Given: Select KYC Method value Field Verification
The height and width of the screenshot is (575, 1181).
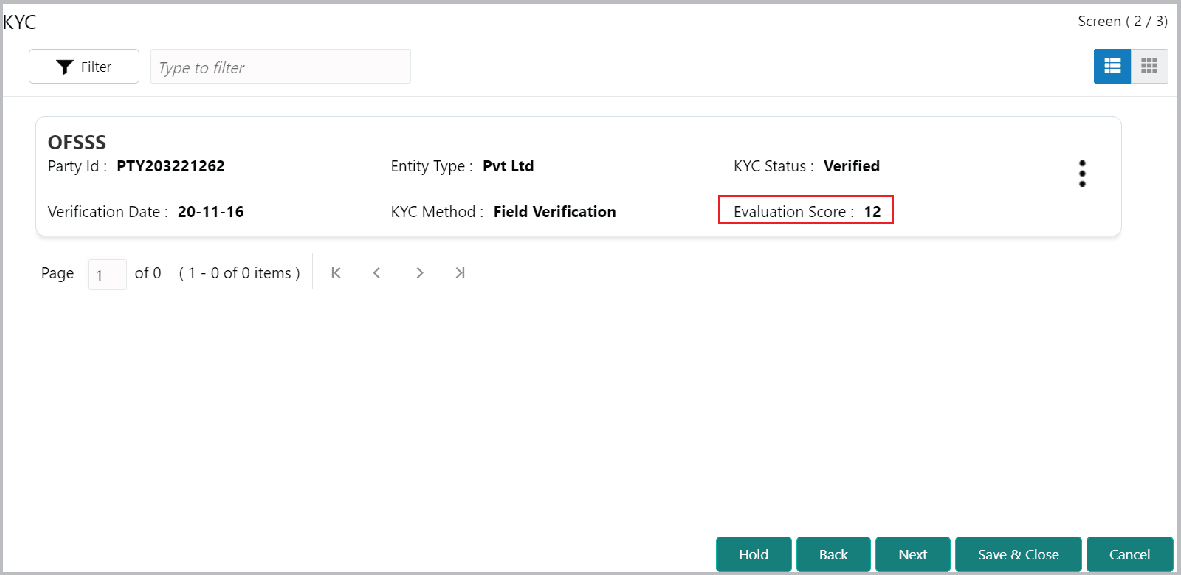Looking at the screenshot, I should [554, 212].
